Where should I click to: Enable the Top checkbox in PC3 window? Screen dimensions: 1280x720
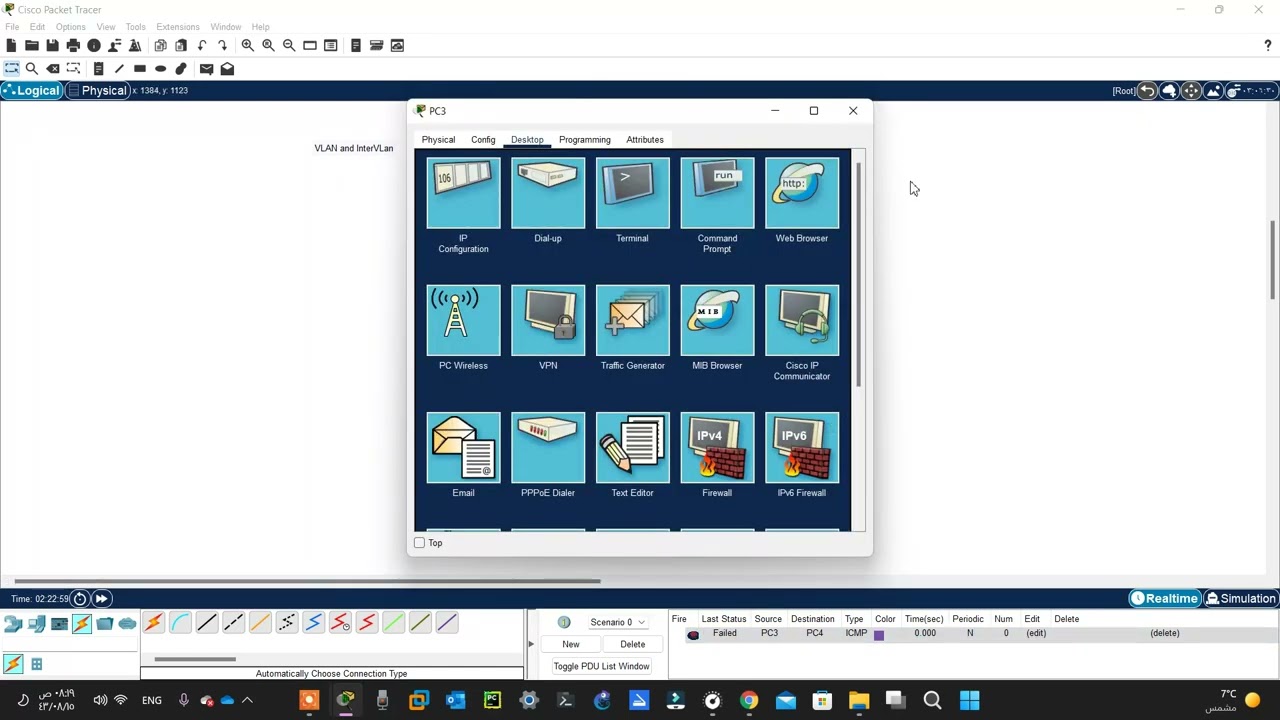420,543
